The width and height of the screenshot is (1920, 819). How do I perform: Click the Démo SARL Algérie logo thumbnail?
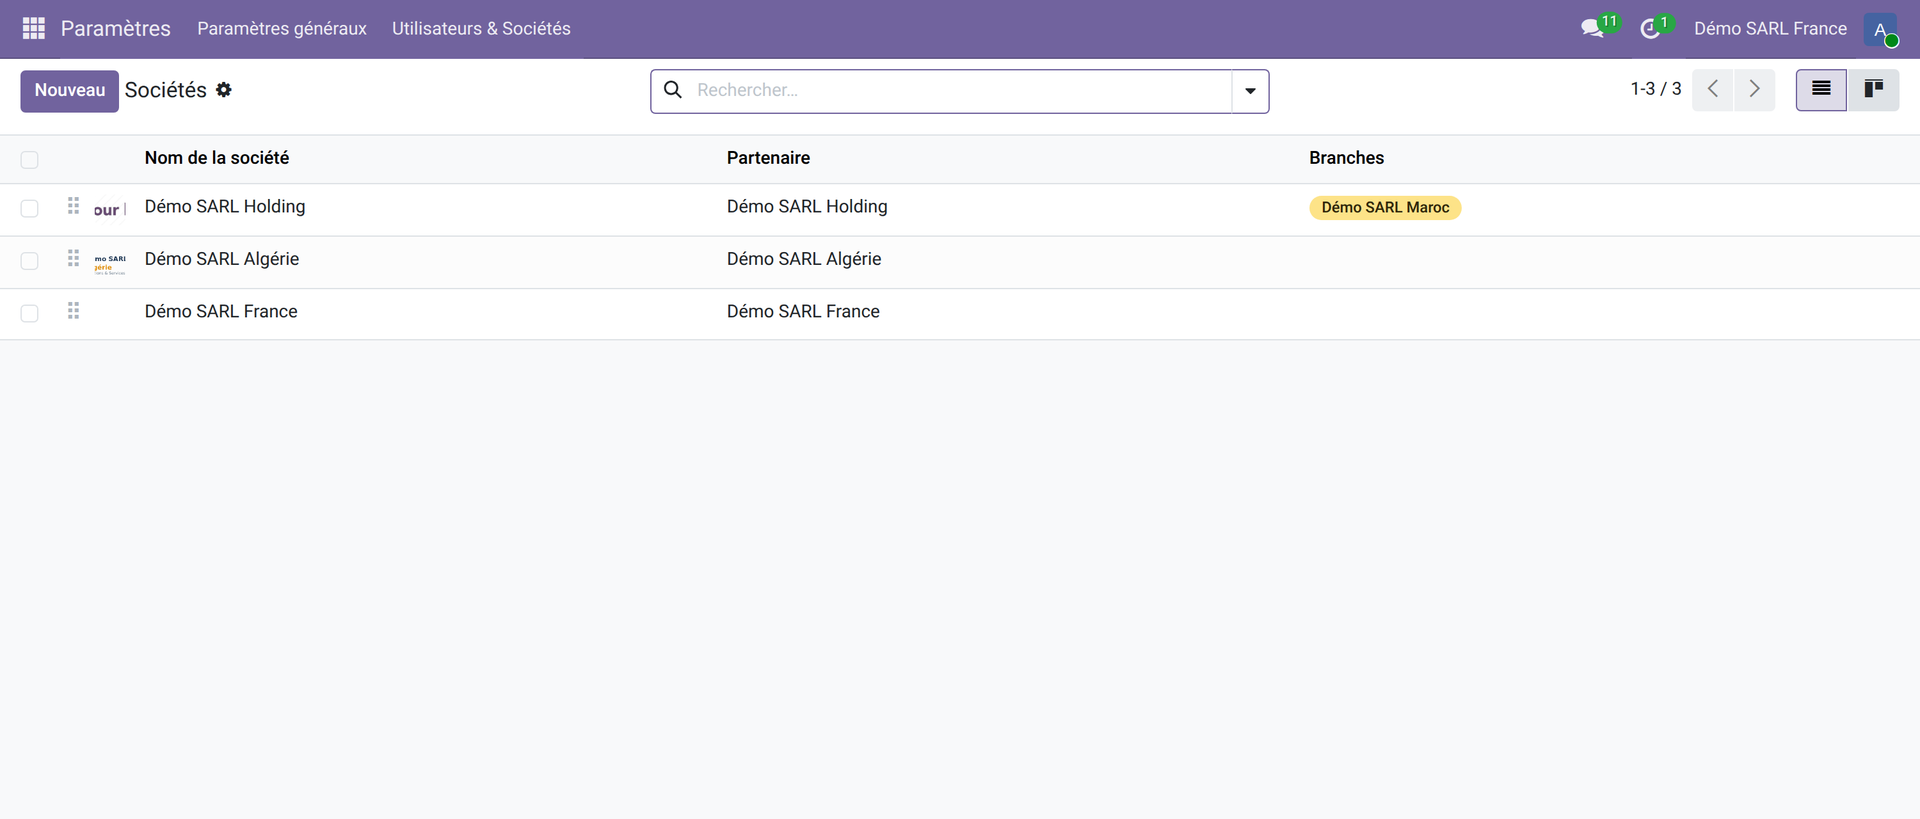click(x=110, y=264)
